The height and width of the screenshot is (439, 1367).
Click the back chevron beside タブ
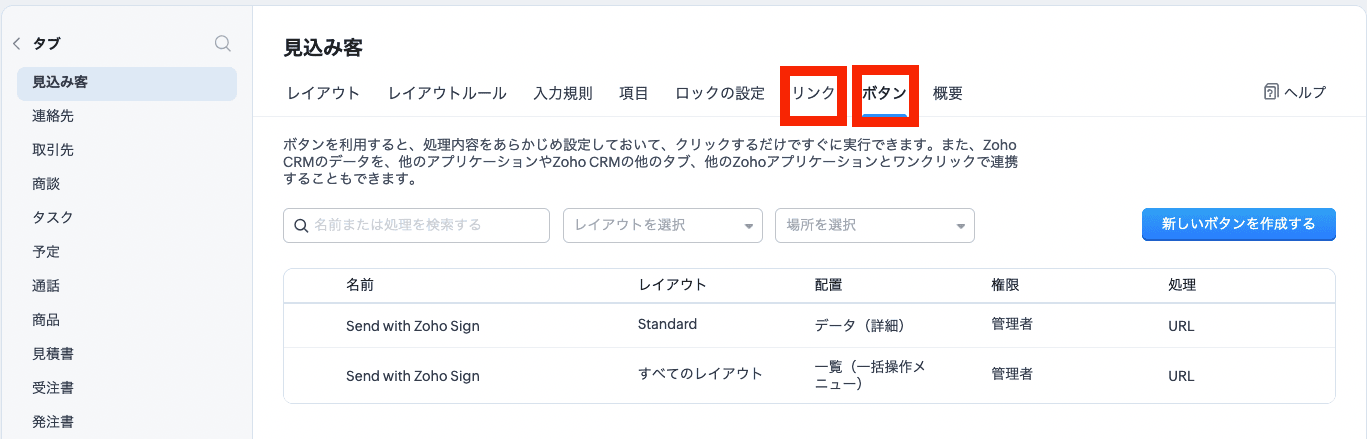pyautogui.click(x=16, y=44)
